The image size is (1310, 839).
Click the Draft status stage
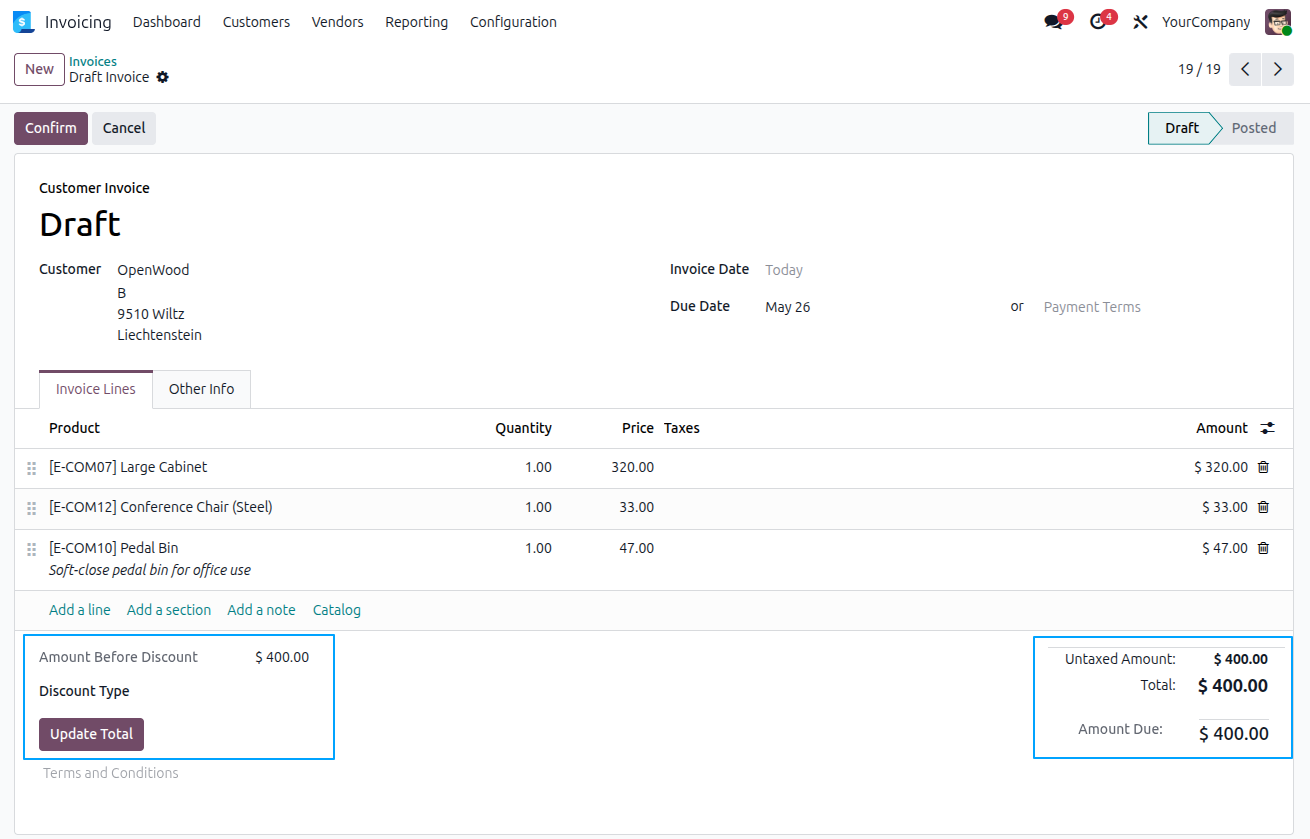pos(1181,128)
